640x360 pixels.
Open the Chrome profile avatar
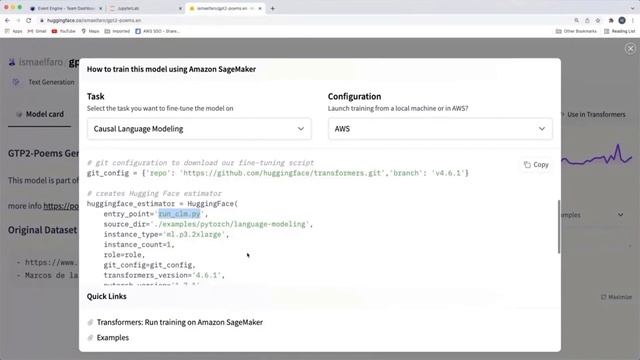point(622,20)
